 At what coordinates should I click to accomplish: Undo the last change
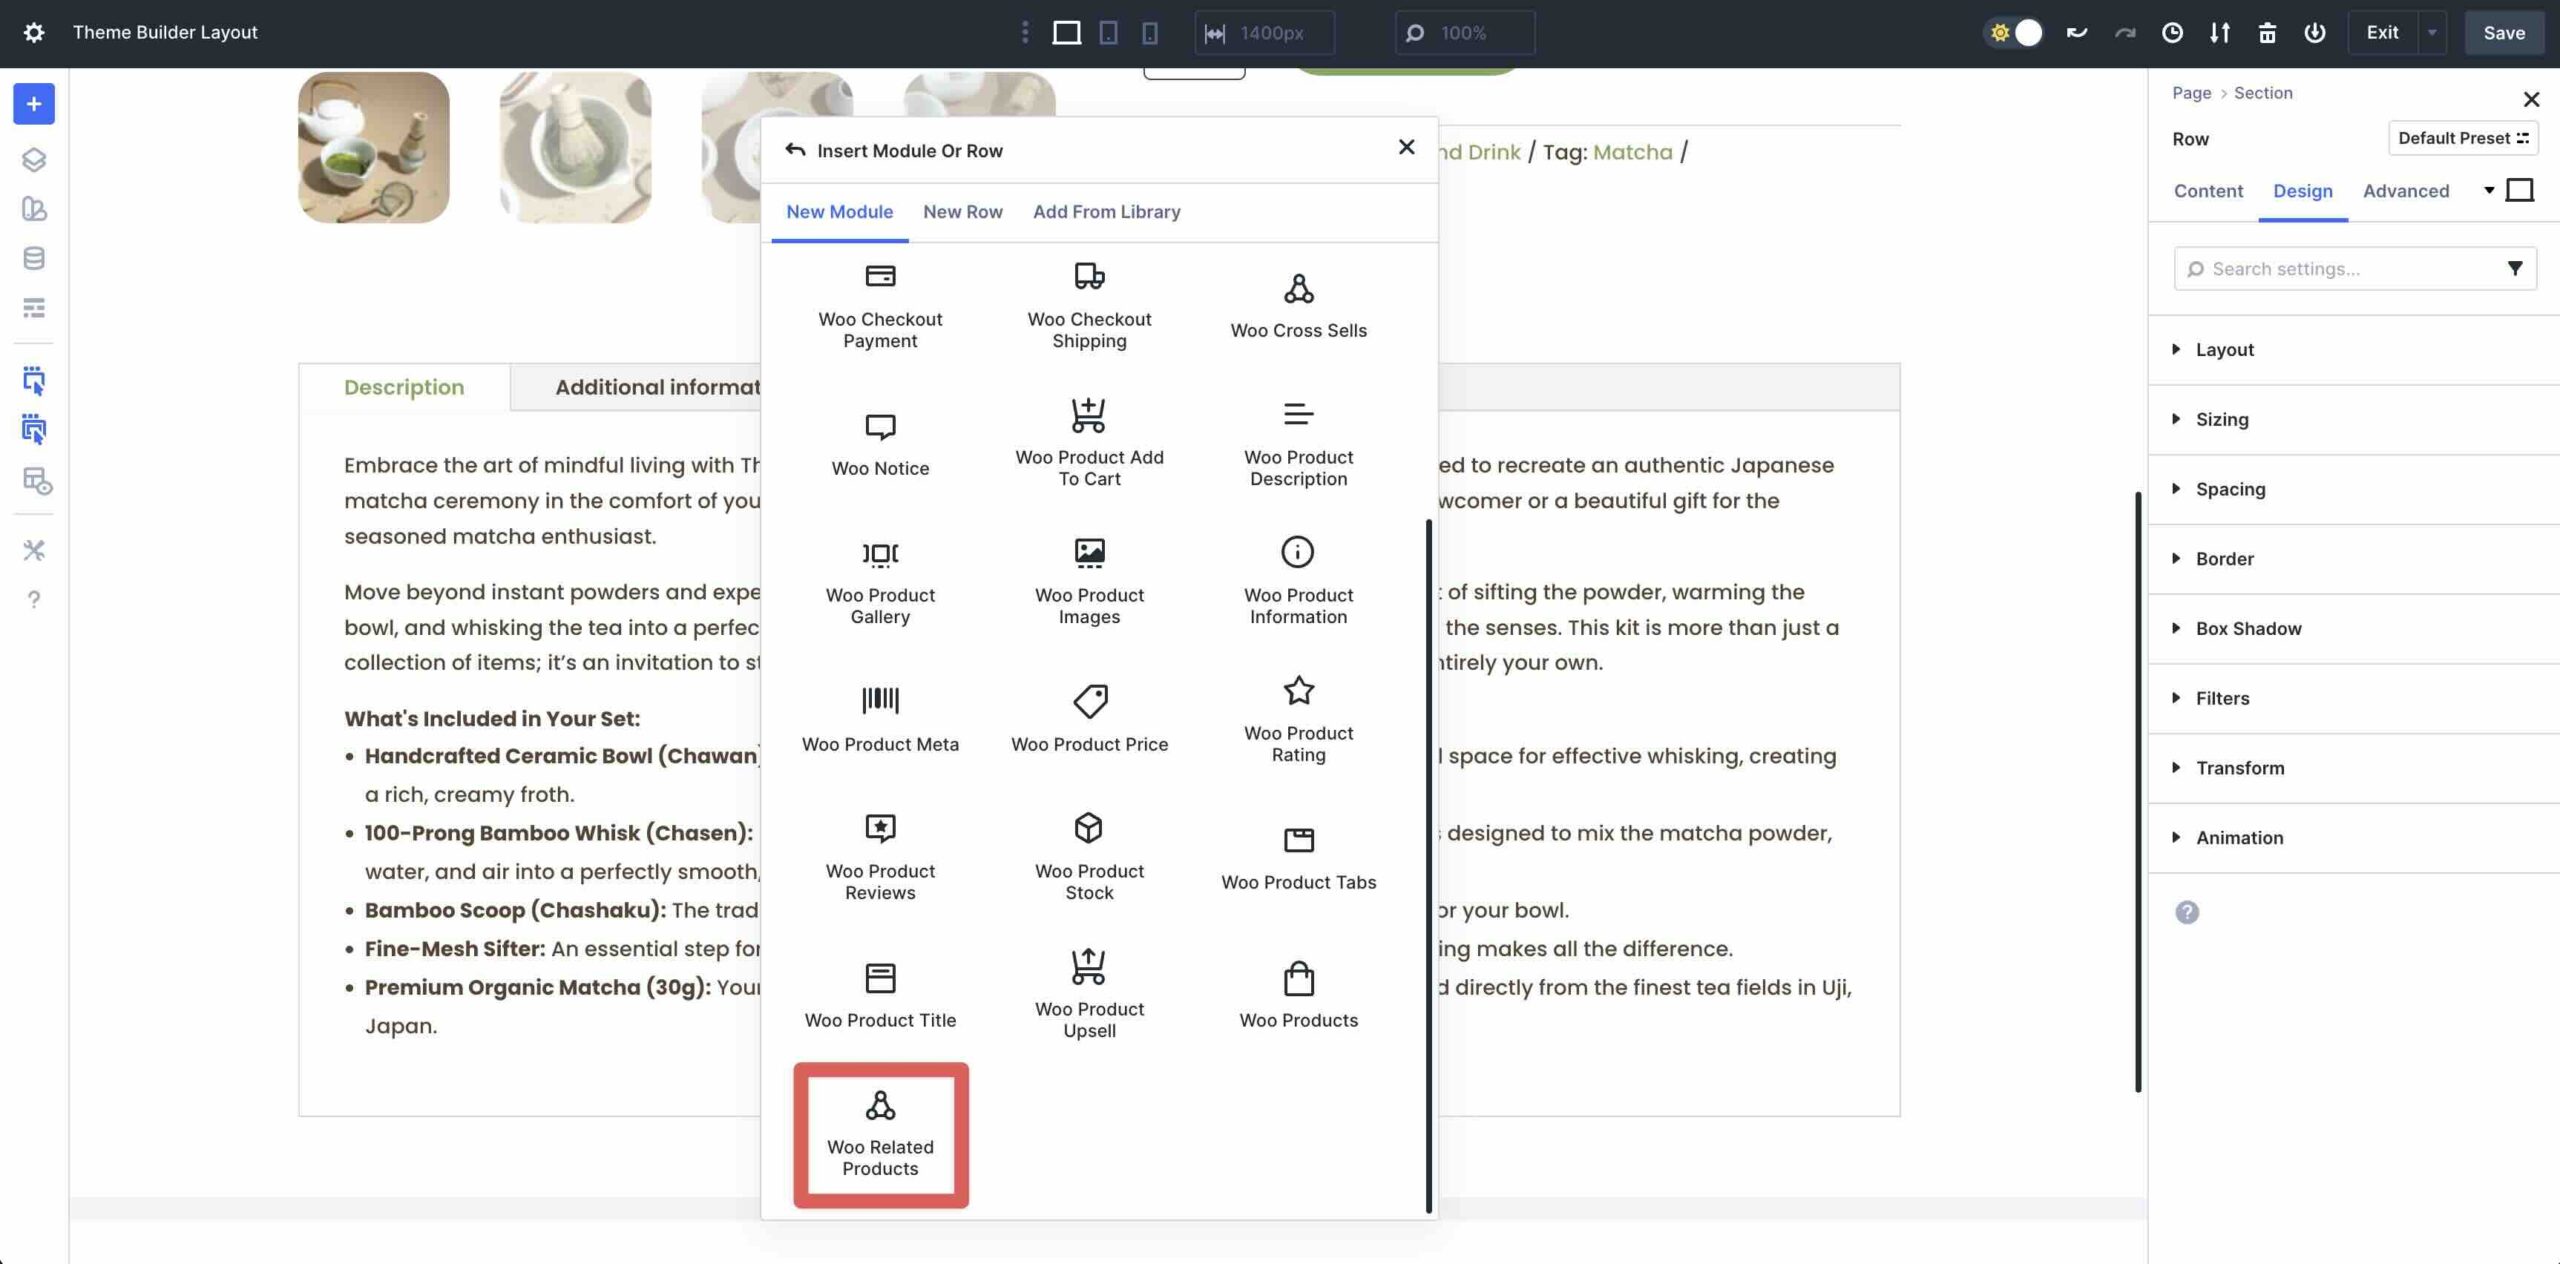point(2076,32)
